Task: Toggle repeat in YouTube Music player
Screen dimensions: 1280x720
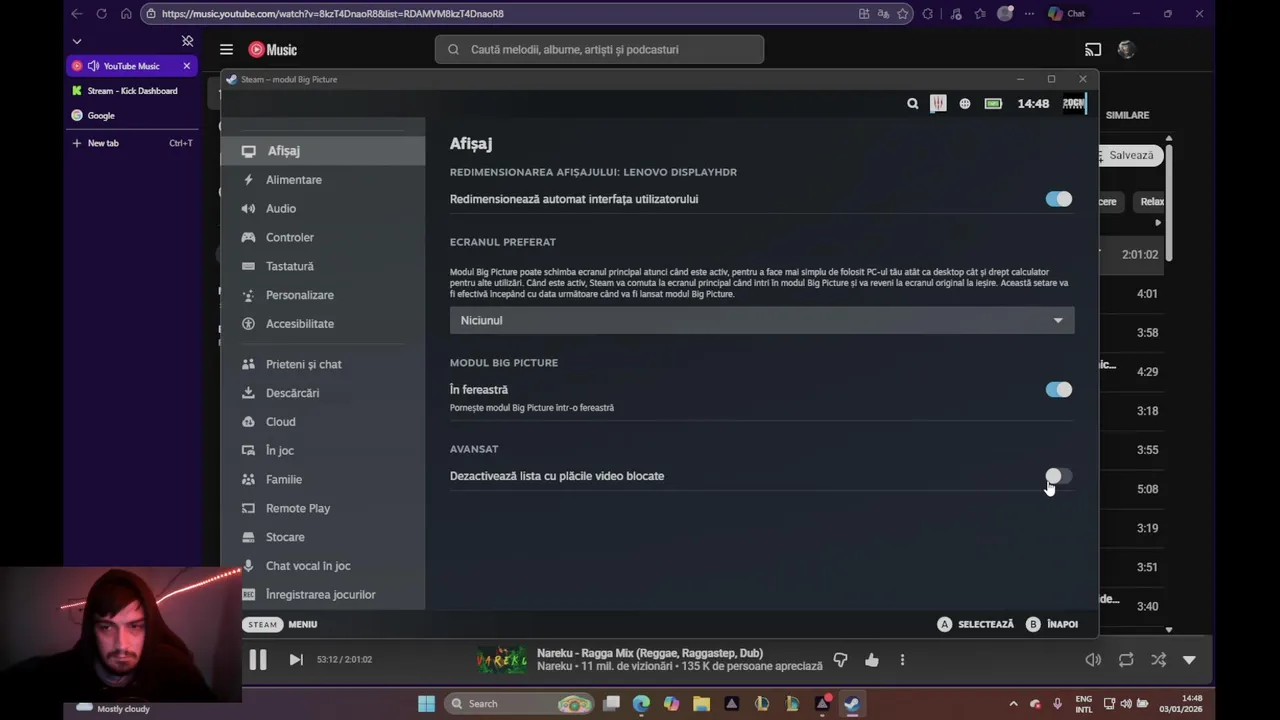Action: 1126,660
